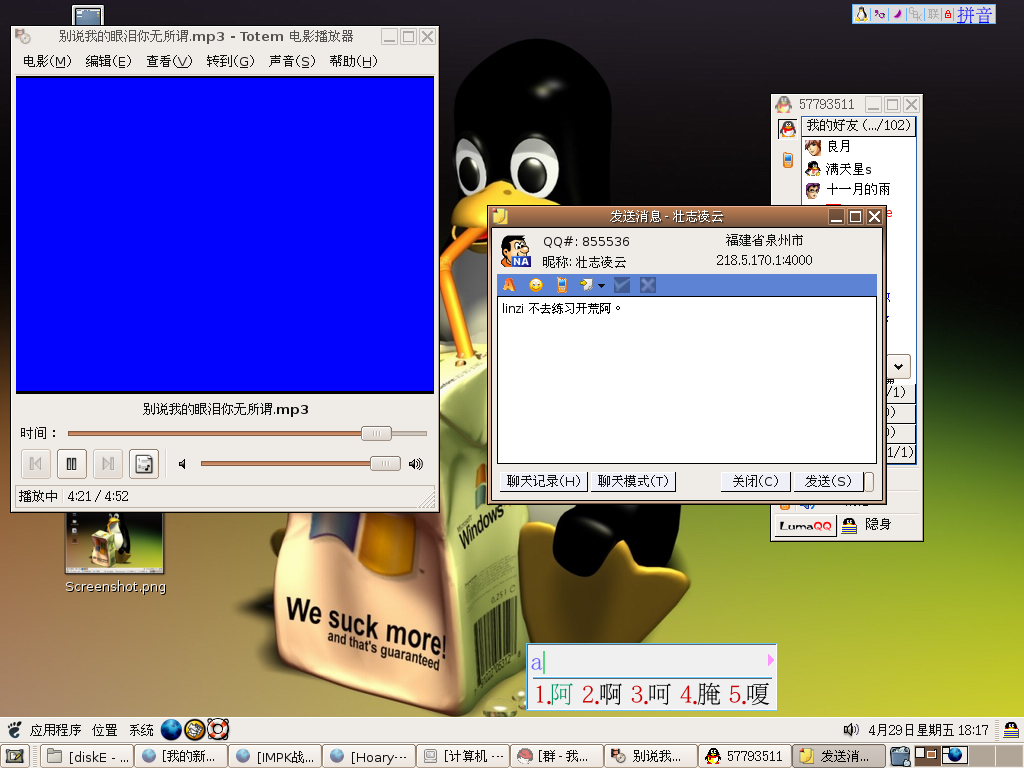Select contact 良月 in the friend list
The width and height of the screenshot is (1024, 768).
click(839, 147)
